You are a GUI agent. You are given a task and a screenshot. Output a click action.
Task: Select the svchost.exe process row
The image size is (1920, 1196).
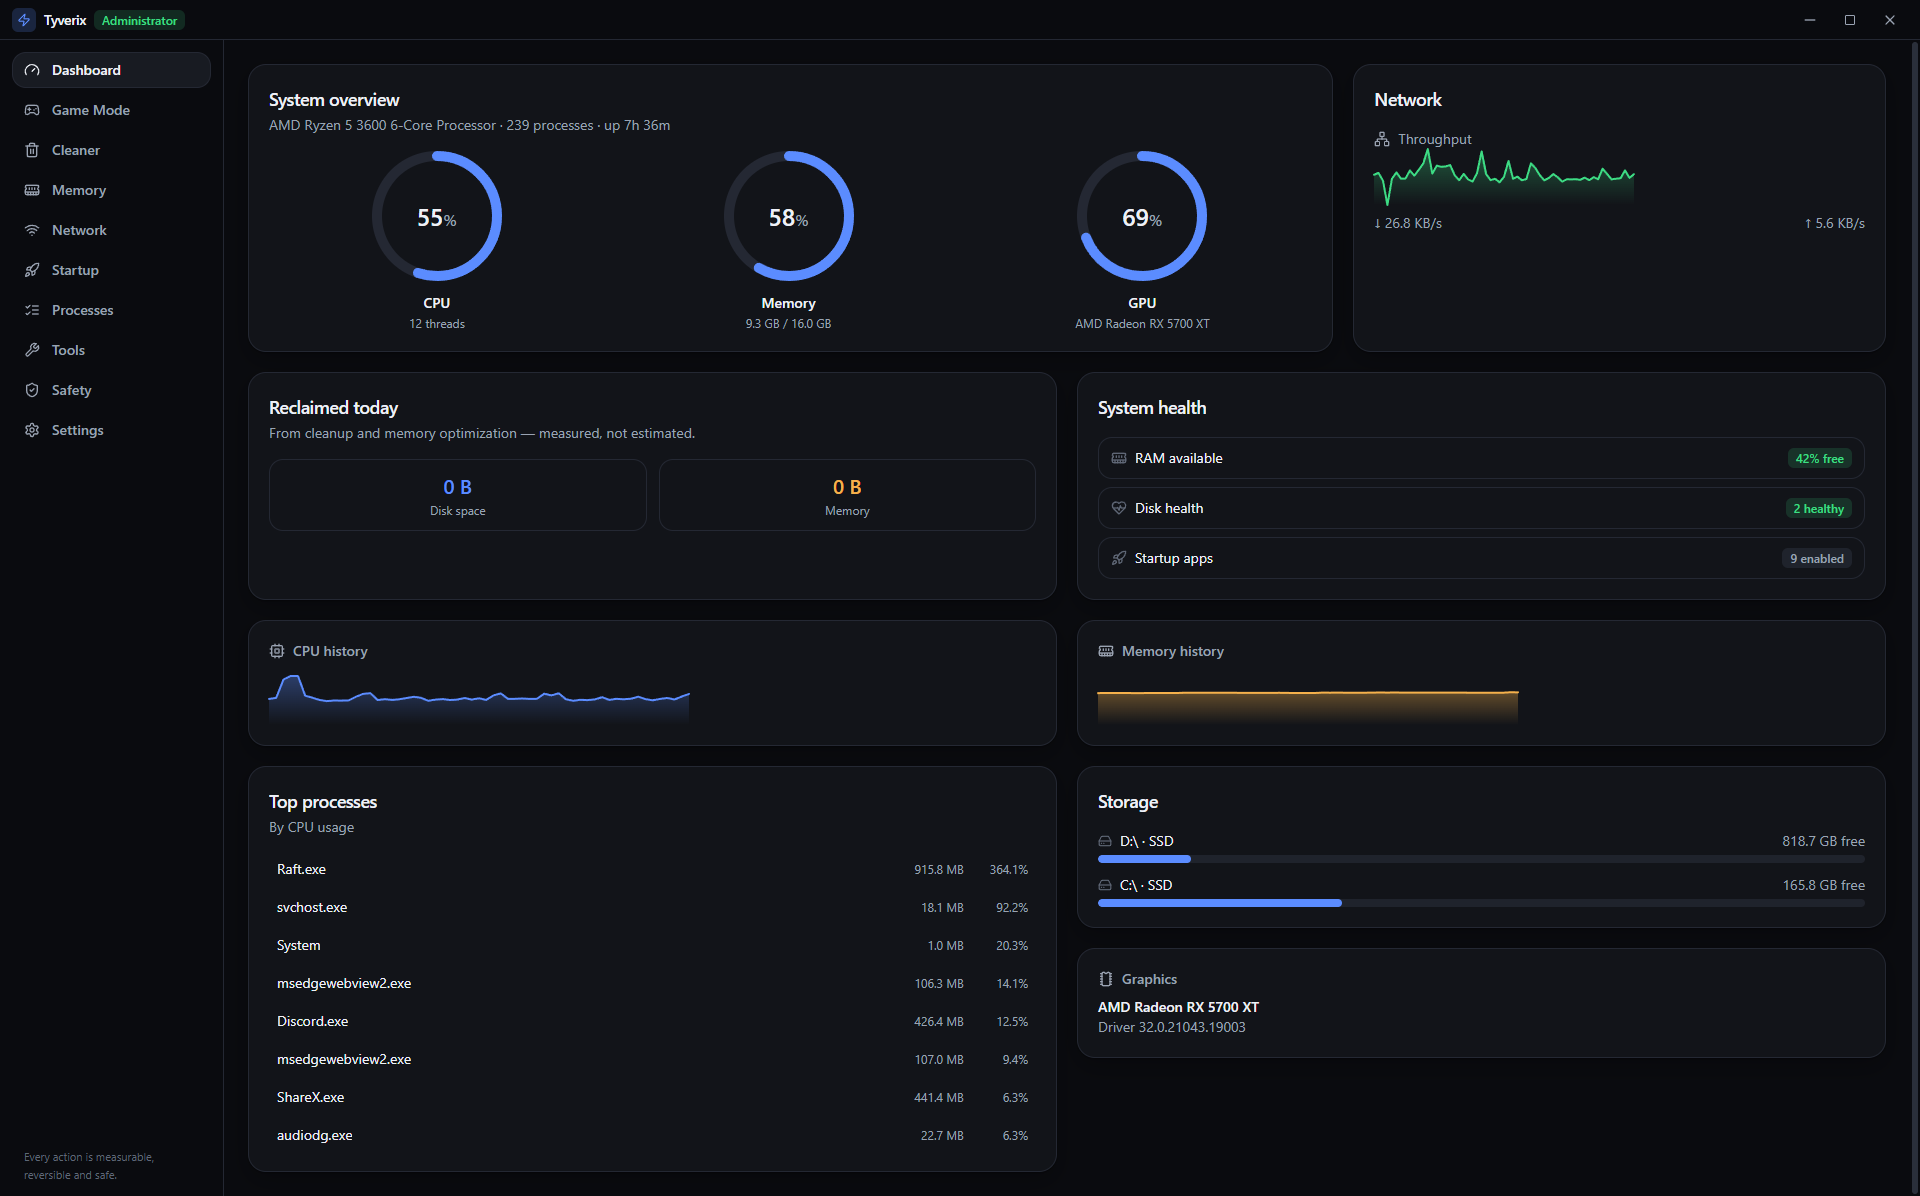coord(652,908)
